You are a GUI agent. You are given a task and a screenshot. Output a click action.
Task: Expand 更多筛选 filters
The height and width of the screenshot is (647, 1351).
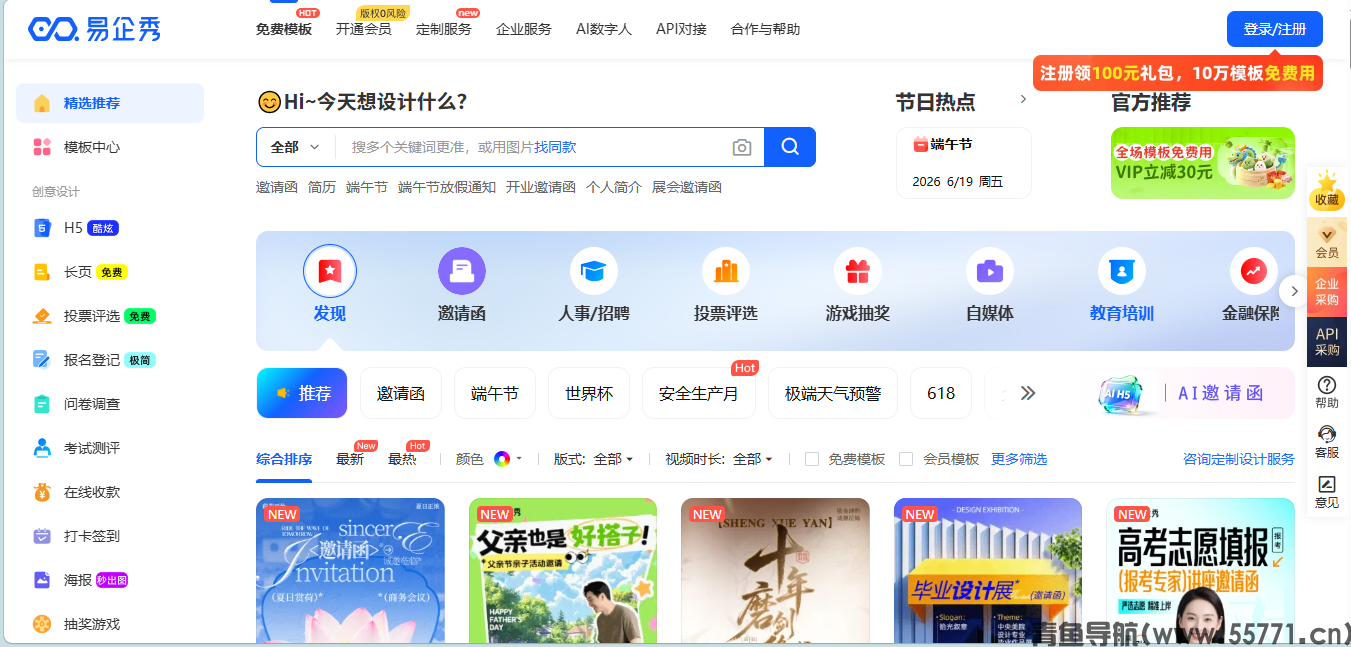click(x=1019, y=459)
